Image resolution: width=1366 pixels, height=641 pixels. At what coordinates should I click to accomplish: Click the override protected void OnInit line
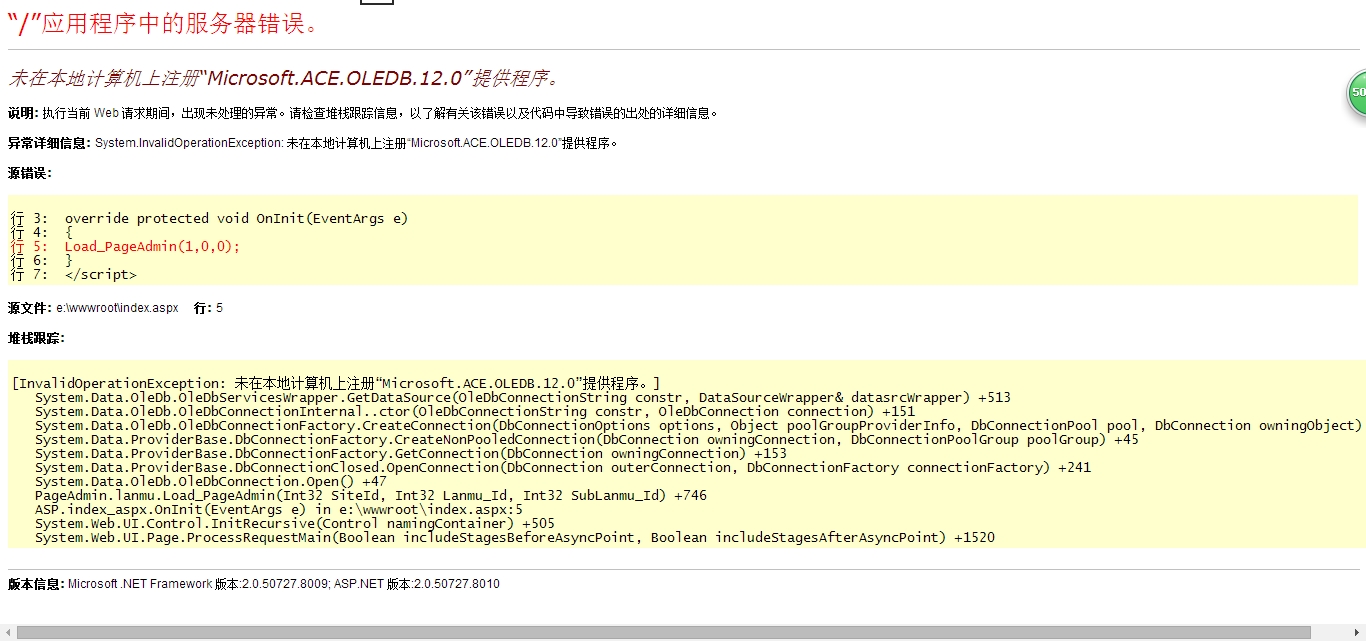click(x=236, y=218)
